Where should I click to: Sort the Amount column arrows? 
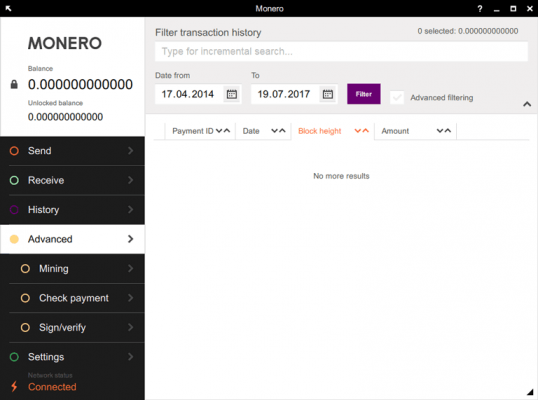[444, 131]
